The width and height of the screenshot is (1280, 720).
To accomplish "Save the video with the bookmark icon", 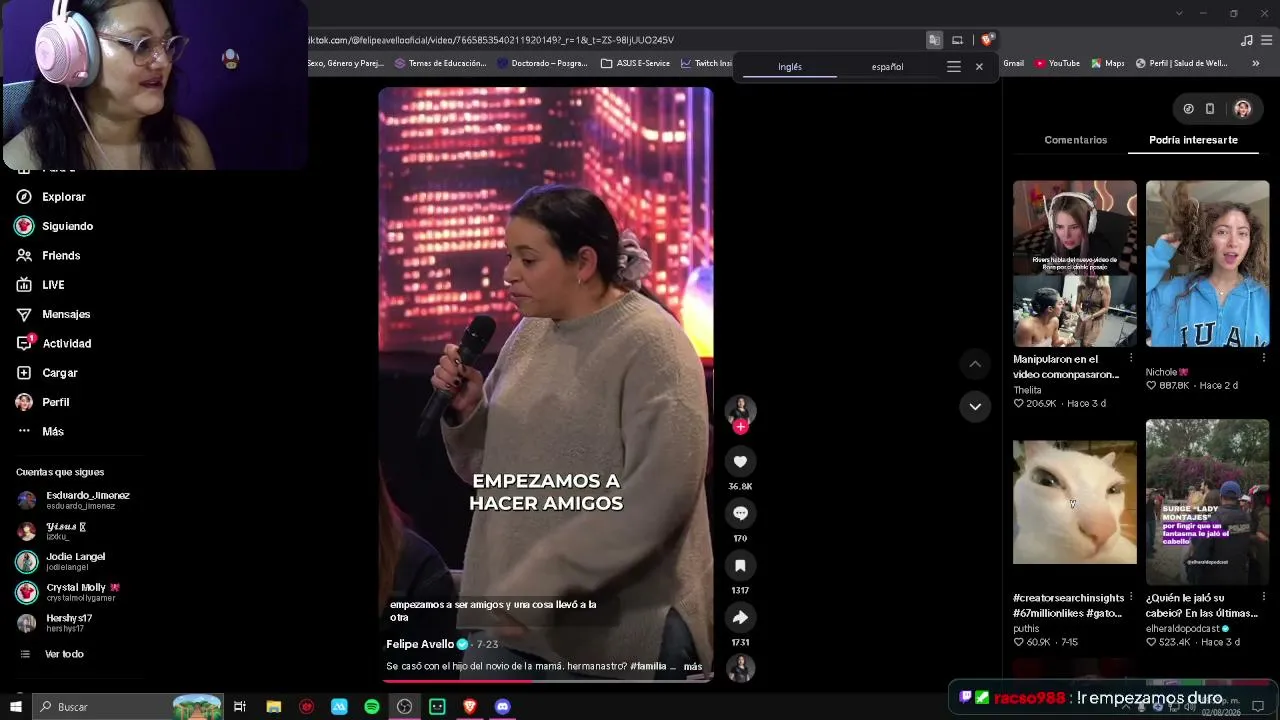I will click(x=740, y=565).
